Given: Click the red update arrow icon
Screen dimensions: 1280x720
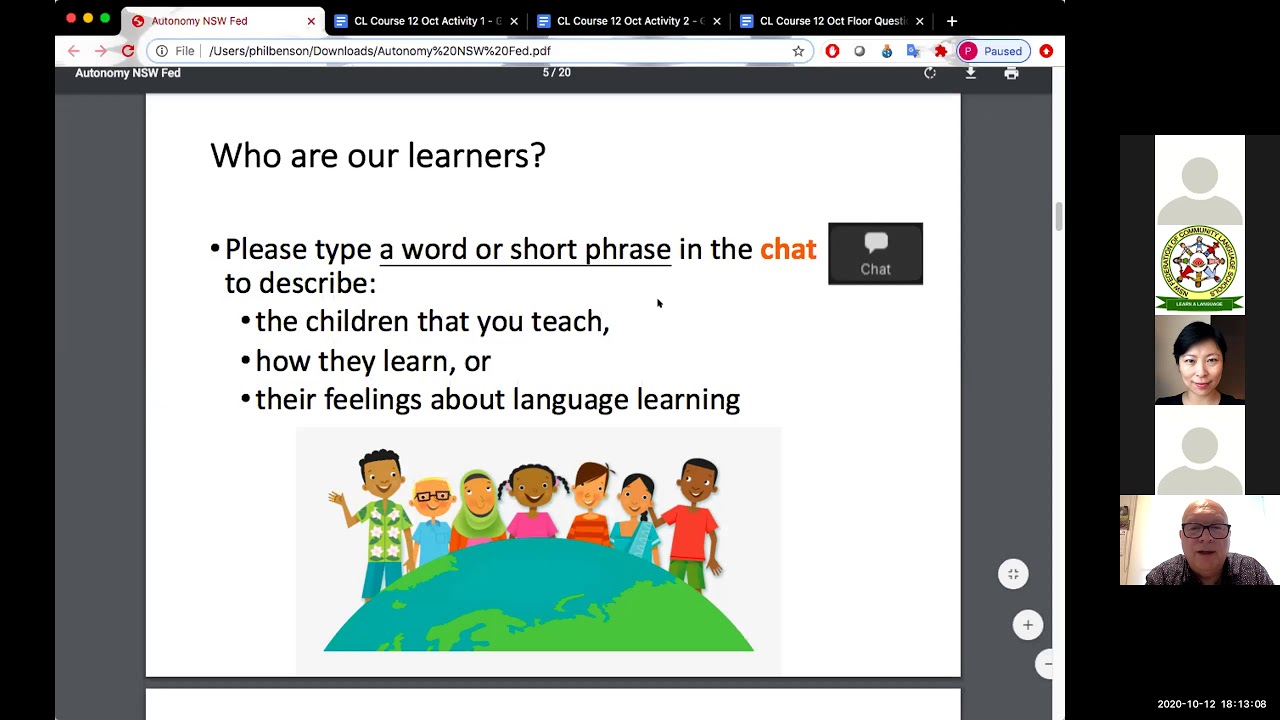Looking at the screenshot, I should click(x=1046, y=51).
